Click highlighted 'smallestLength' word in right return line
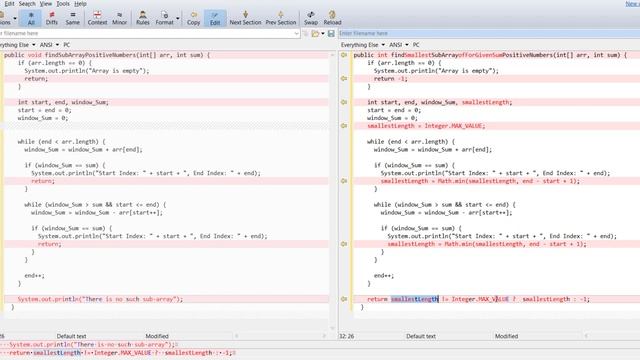 point(414,299)
